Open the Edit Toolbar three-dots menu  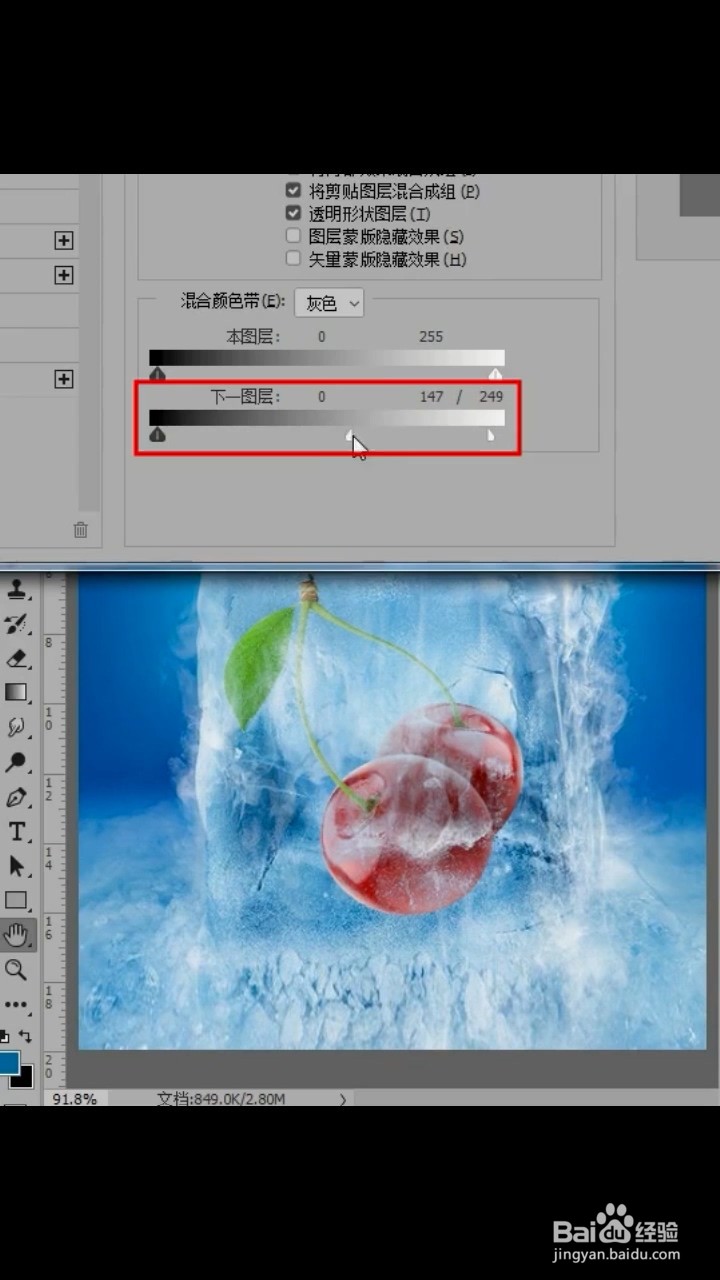17,1004
